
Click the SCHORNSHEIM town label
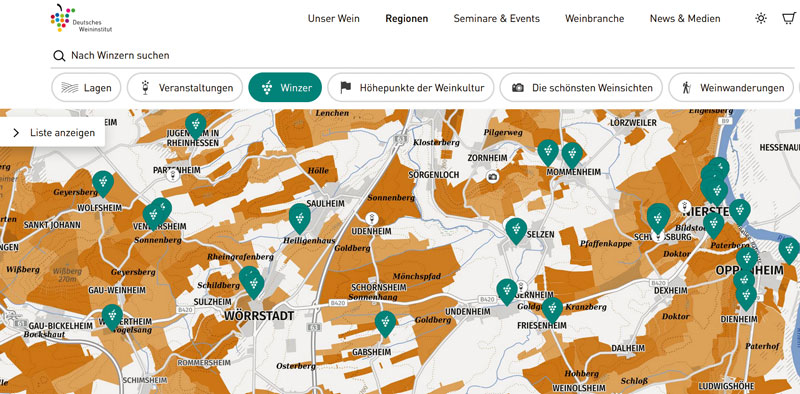click(379, 287)
